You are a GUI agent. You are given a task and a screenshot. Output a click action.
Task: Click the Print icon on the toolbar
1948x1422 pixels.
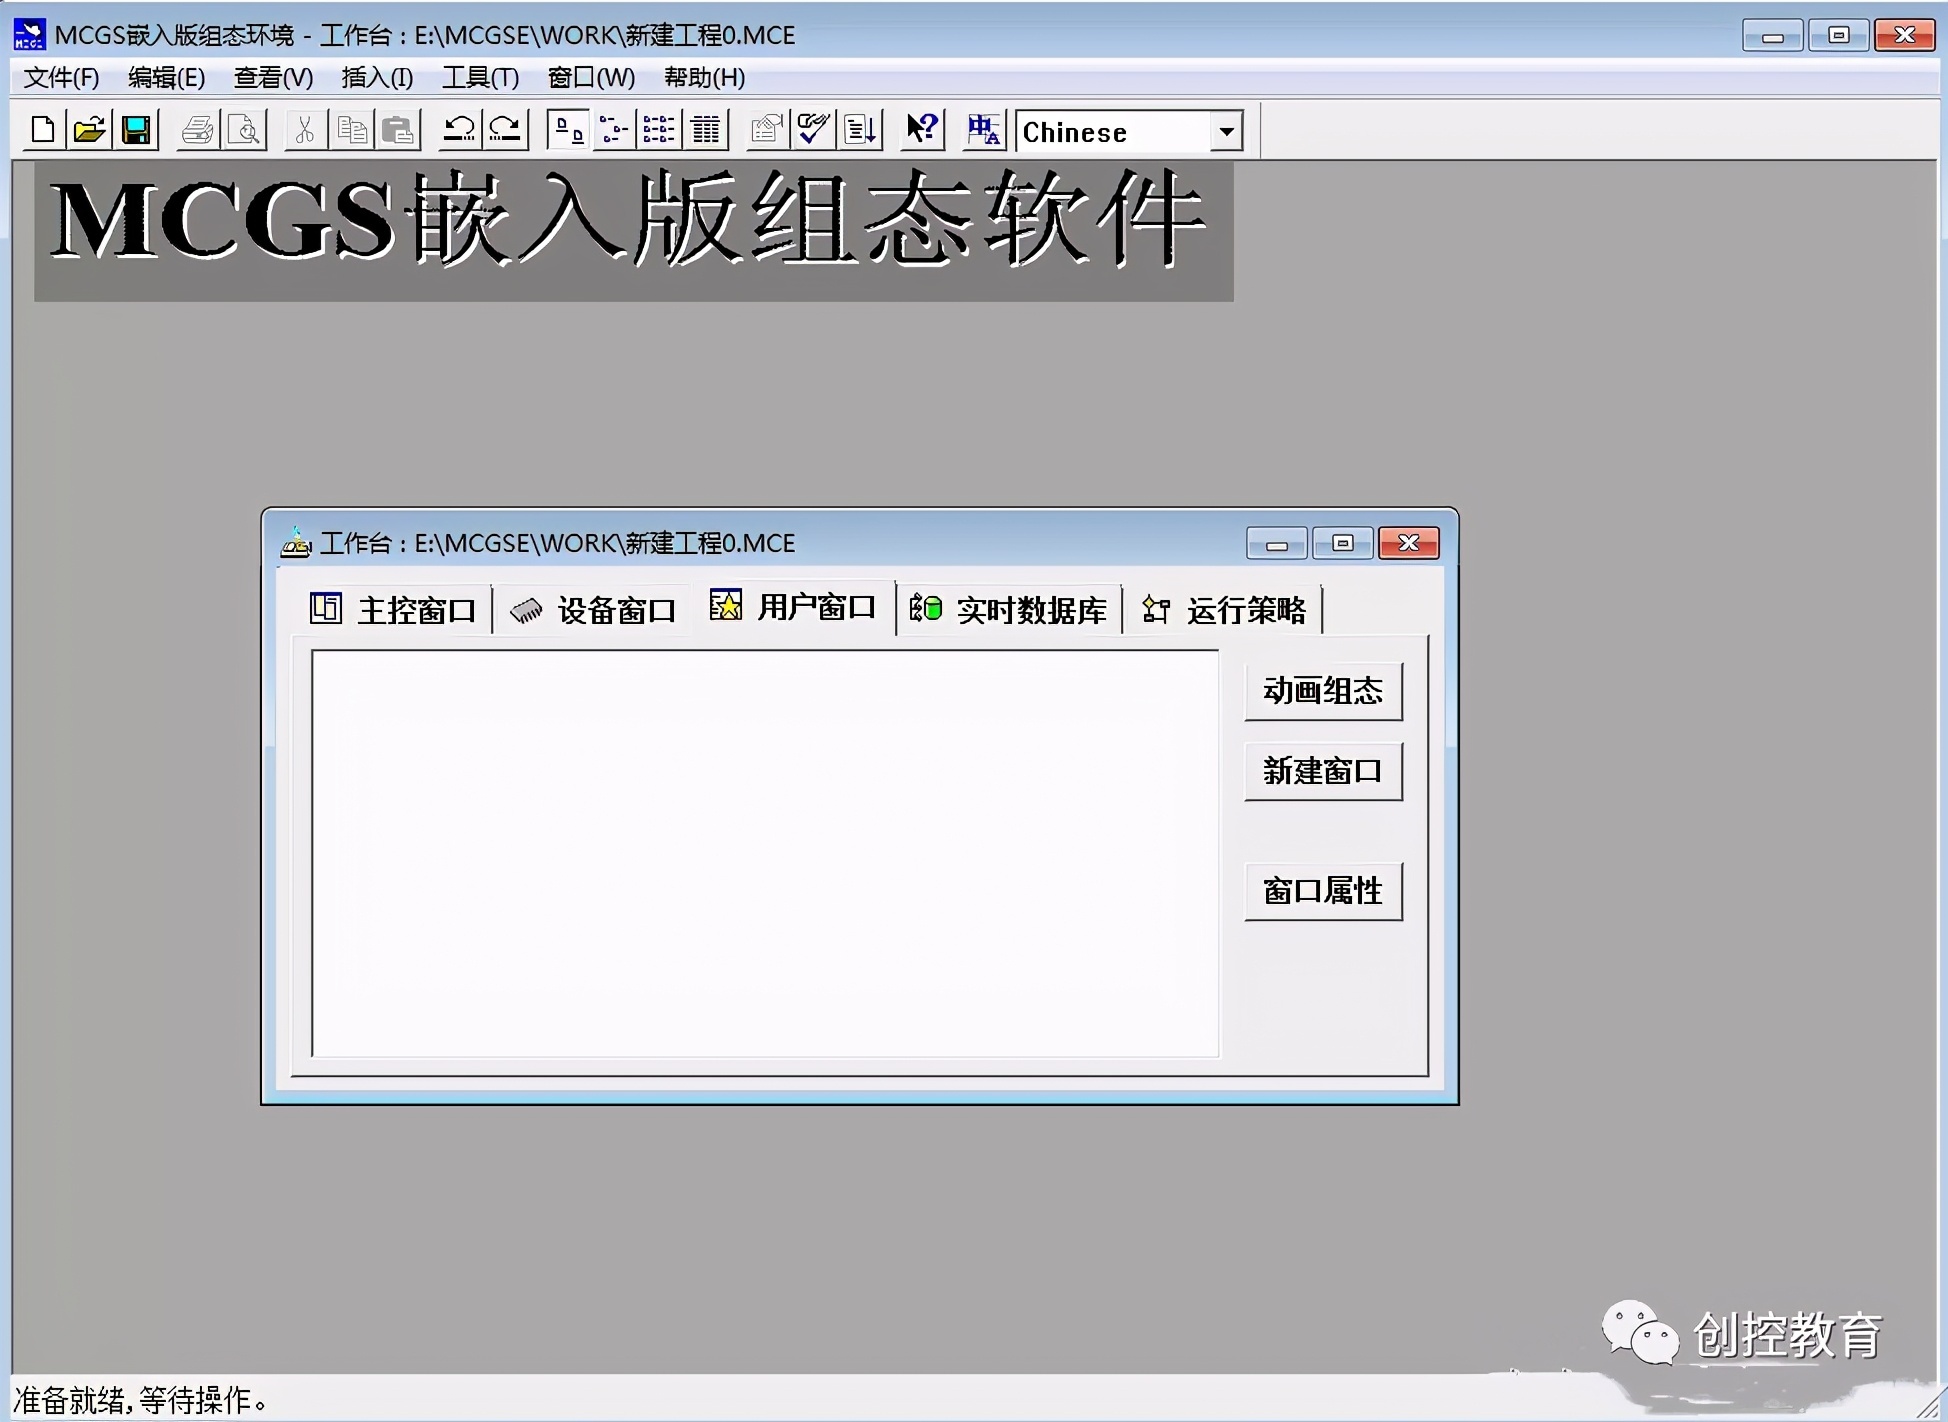click(196, 129)
